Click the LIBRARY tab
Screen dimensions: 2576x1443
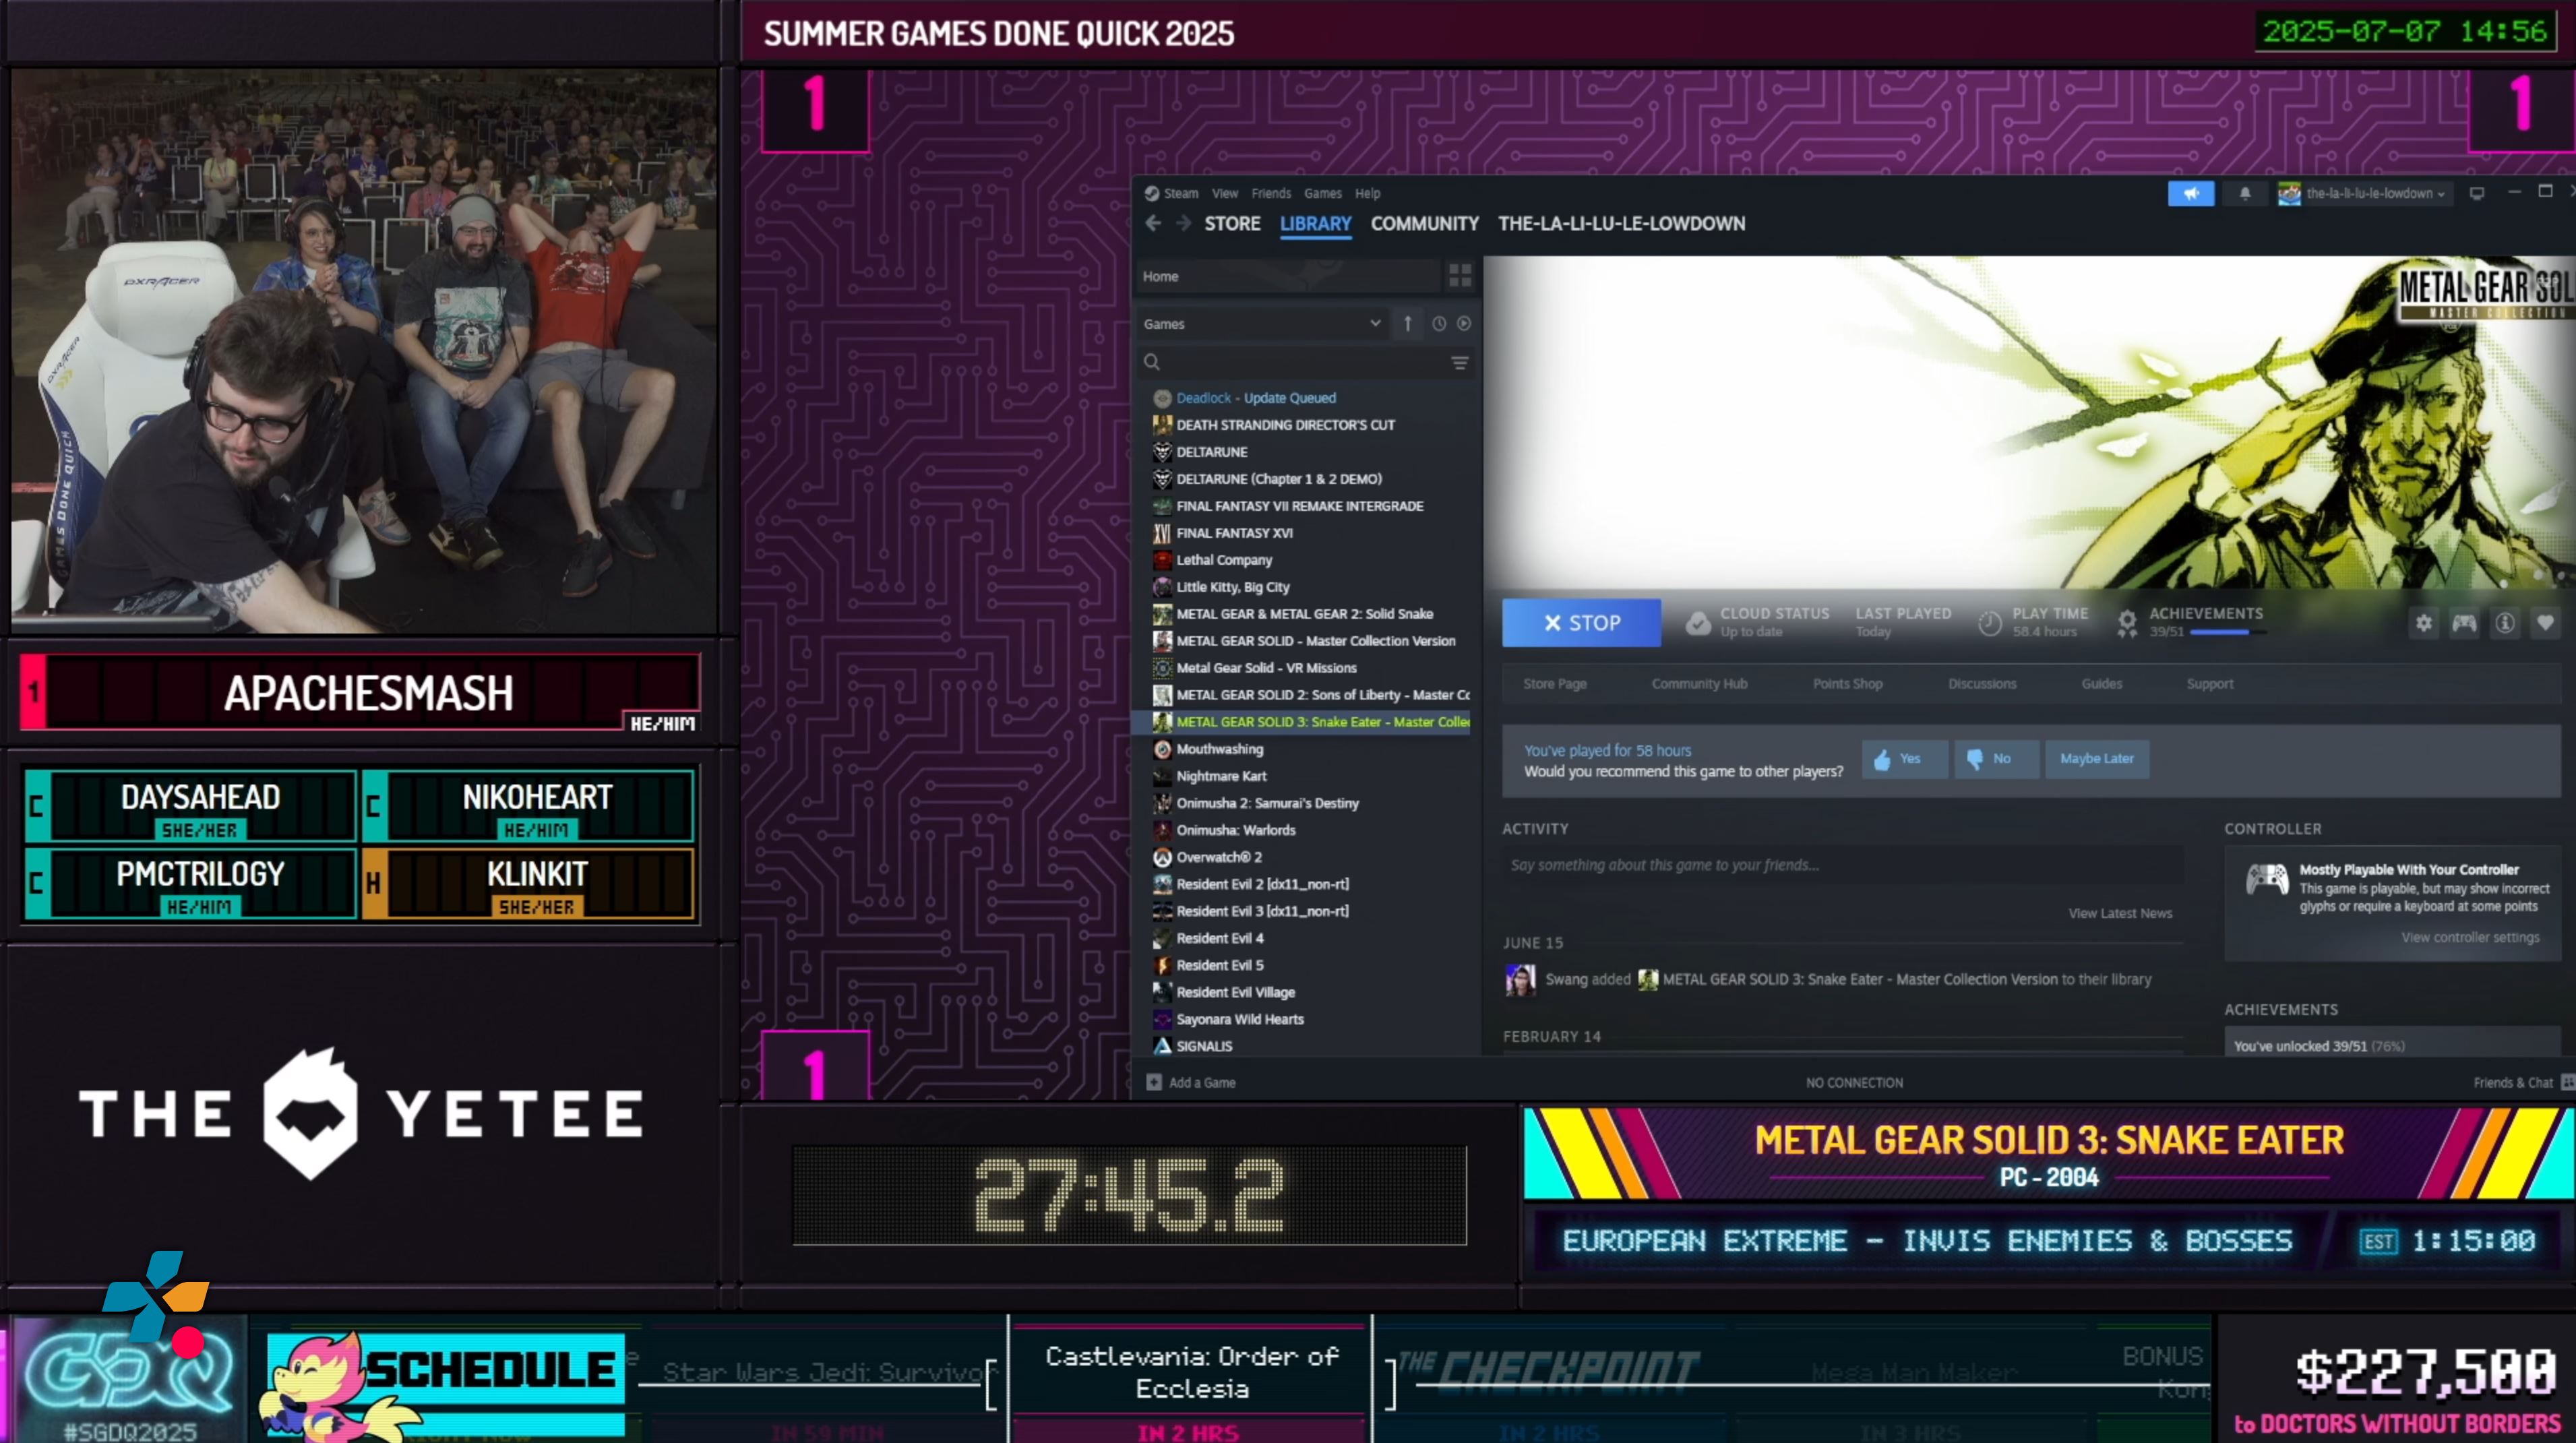pos(1315,224)
